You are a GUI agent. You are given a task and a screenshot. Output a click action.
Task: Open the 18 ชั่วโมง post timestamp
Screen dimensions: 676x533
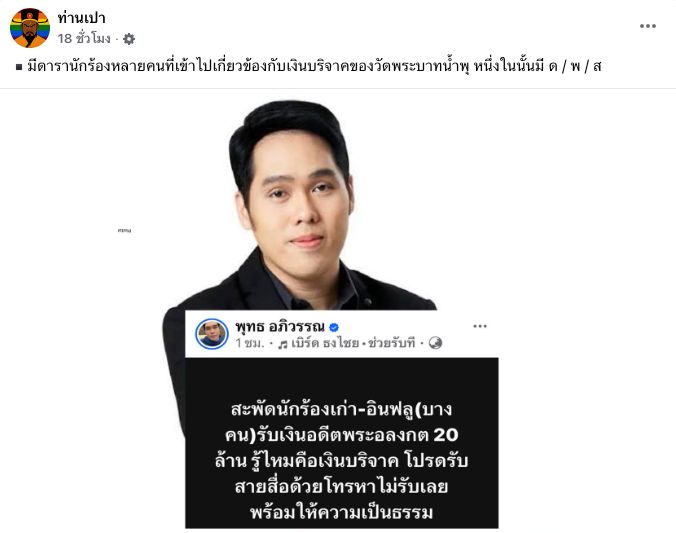tap(84, 39)
